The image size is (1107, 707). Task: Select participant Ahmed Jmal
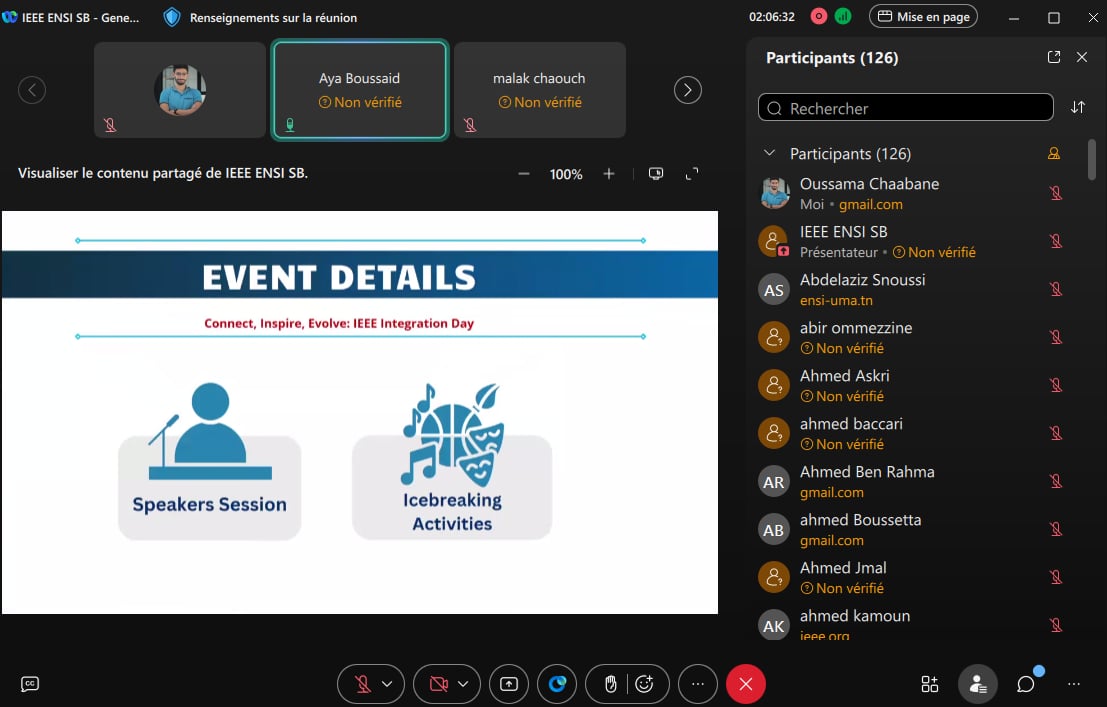coord(916,578)
